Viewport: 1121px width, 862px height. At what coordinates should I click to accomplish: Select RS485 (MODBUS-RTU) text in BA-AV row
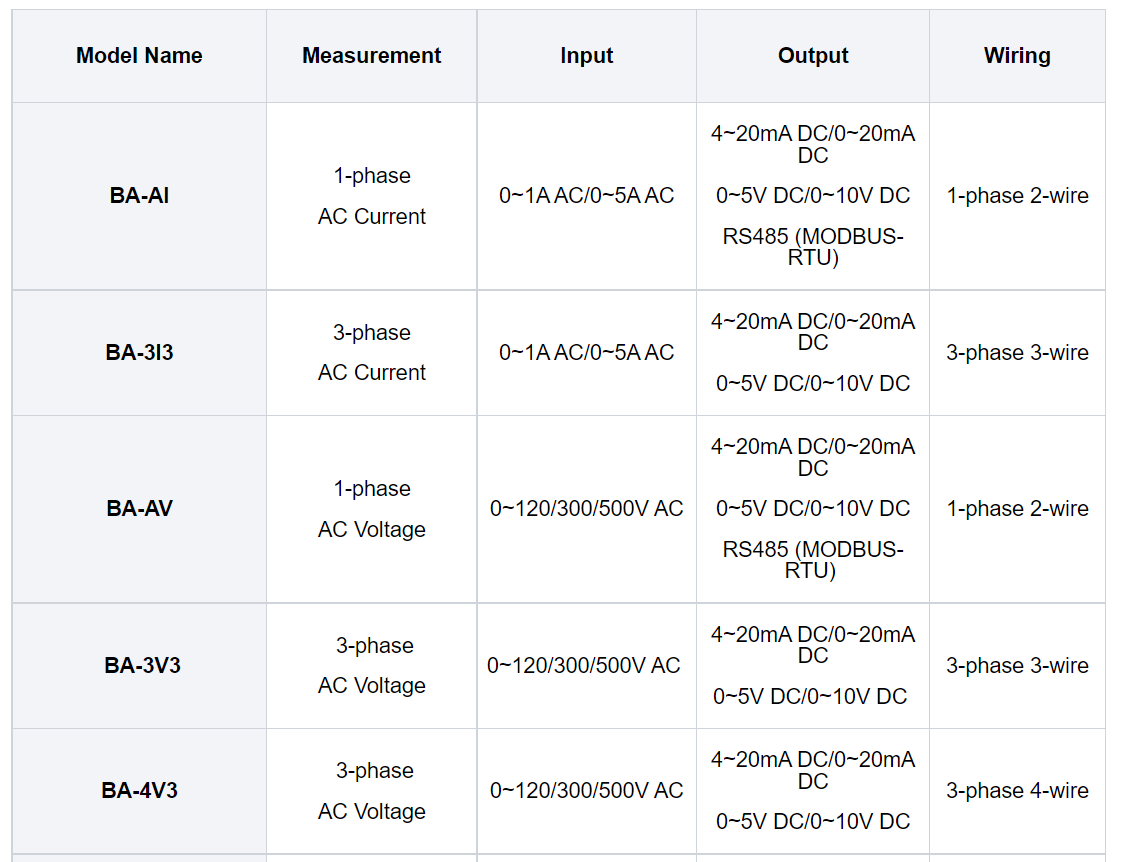tap(813, 560)
